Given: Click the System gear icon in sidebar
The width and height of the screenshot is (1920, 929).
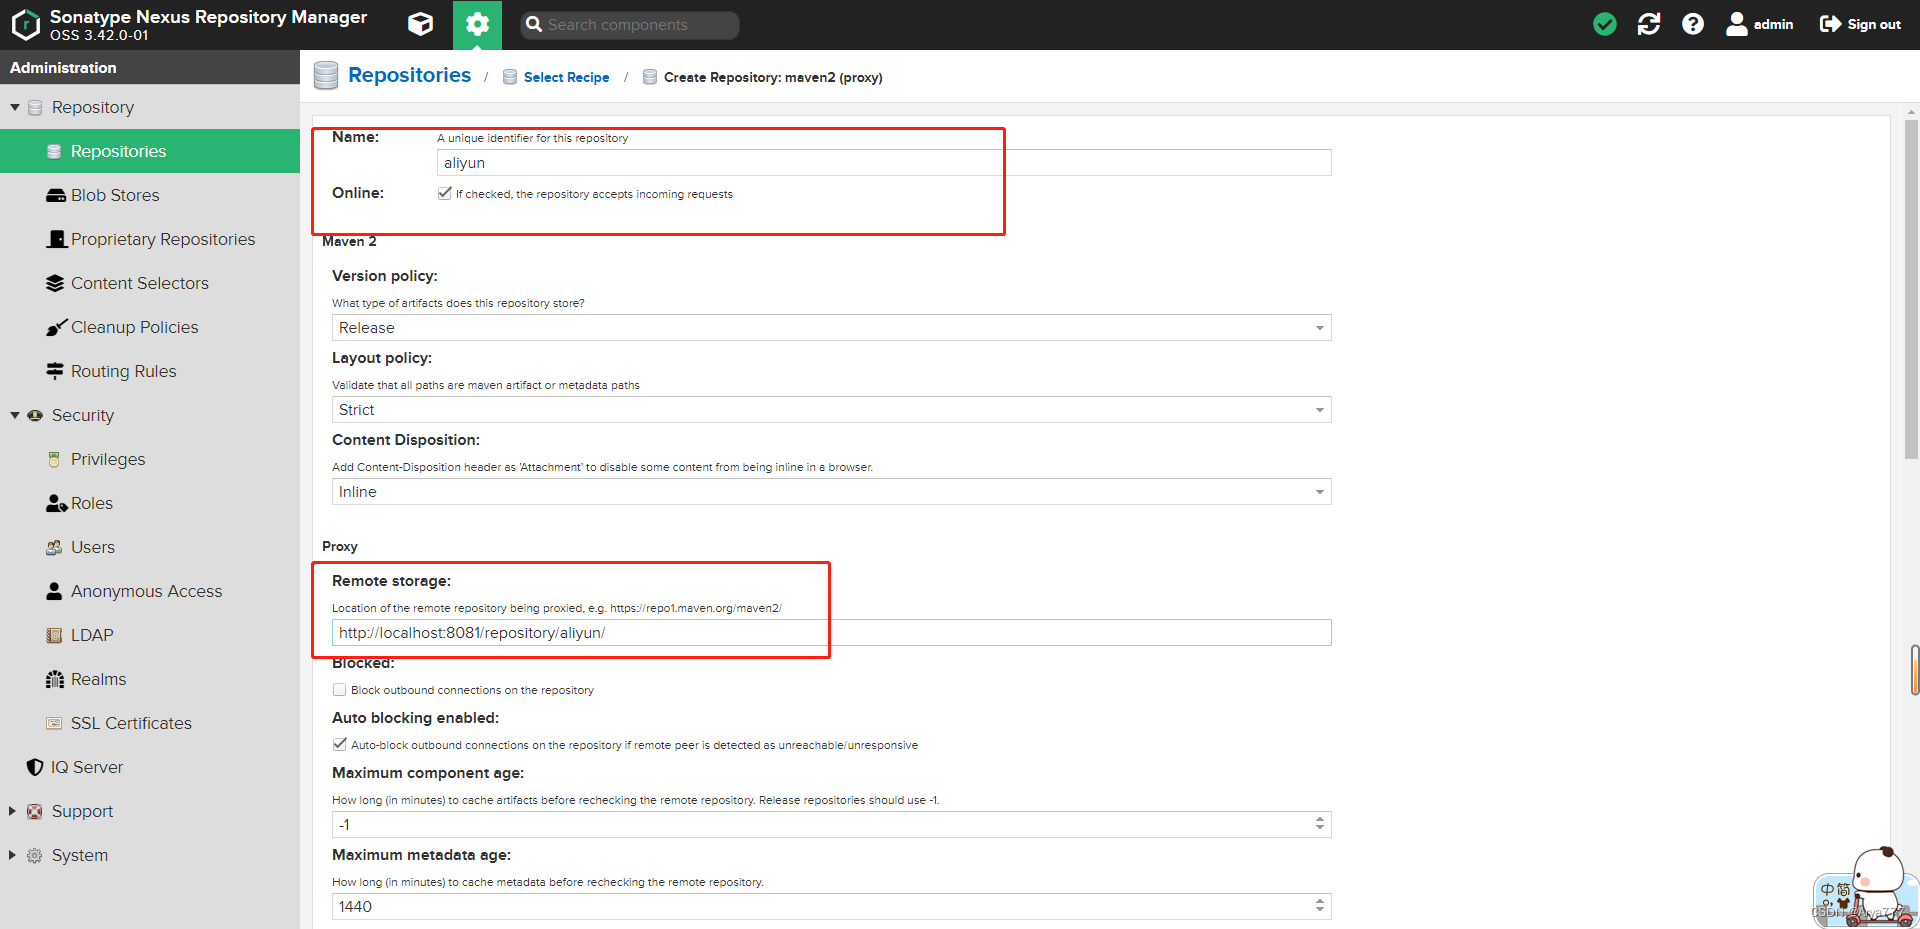Looking at the screenshot, I should point(35,855).
